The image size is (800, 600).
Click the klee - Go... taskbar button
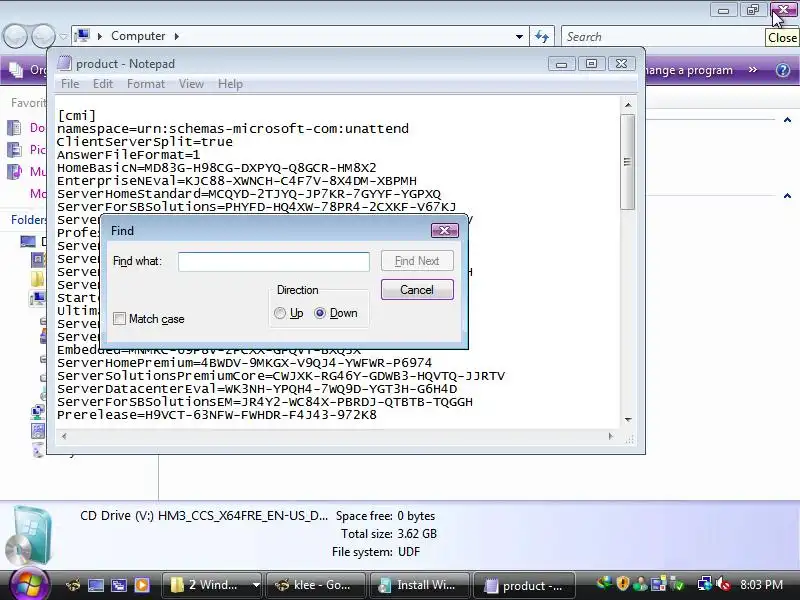click(316, 585)
